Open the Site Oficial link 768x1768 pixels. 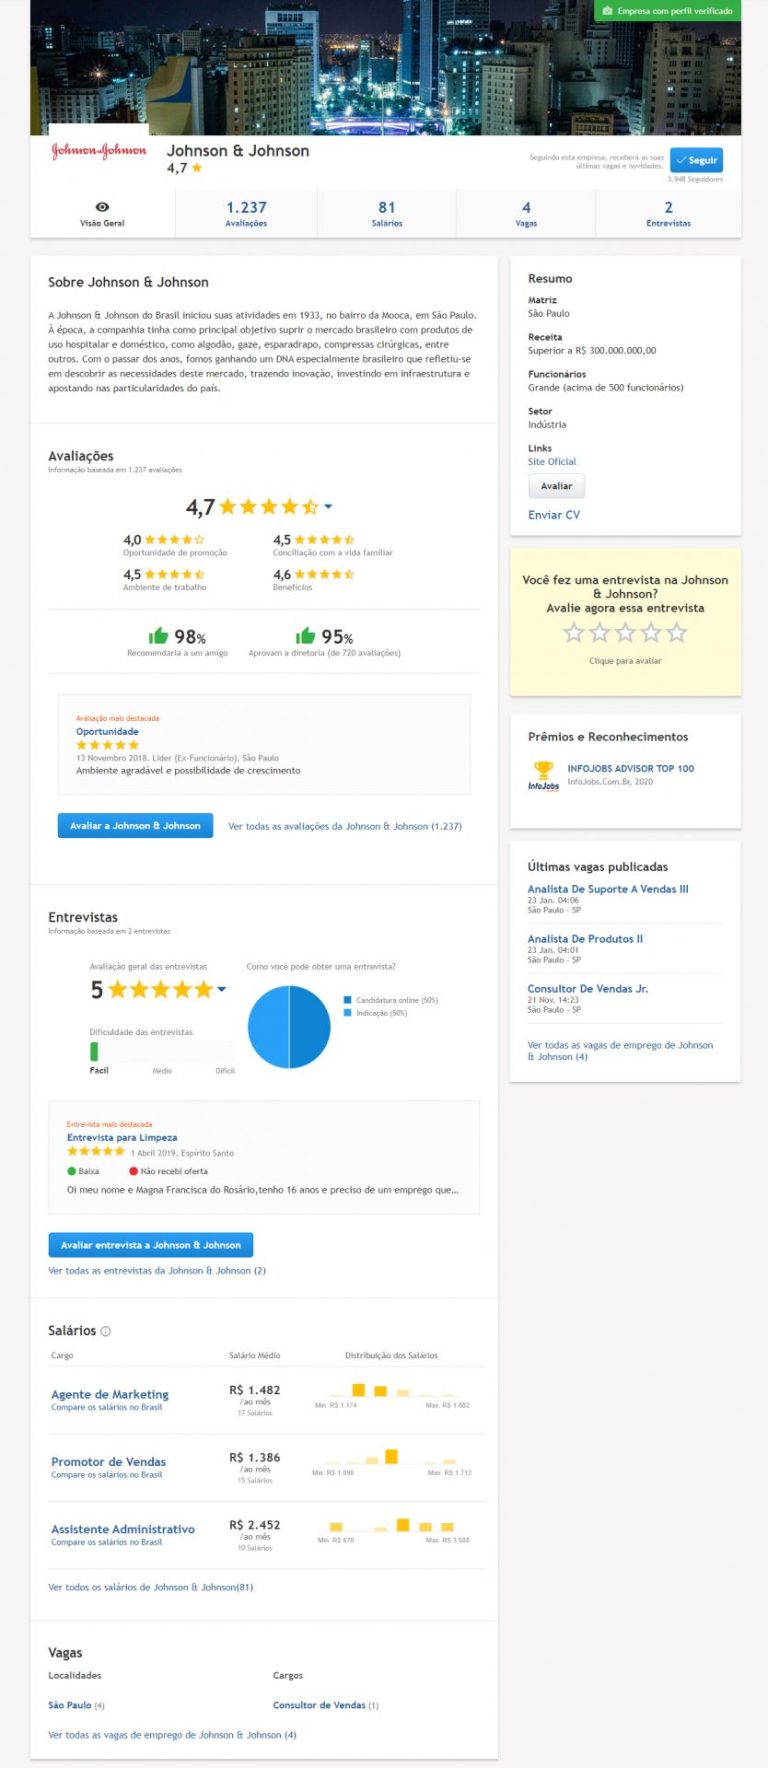click(x=552, y=462)
